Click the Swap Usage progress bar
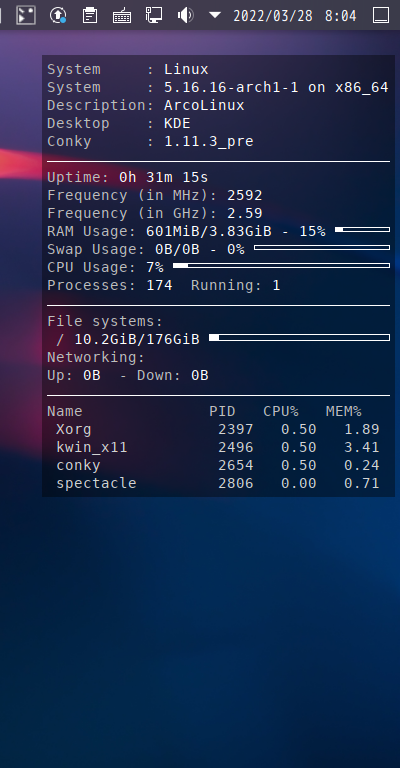400x768 pixels. click(322, 247)
